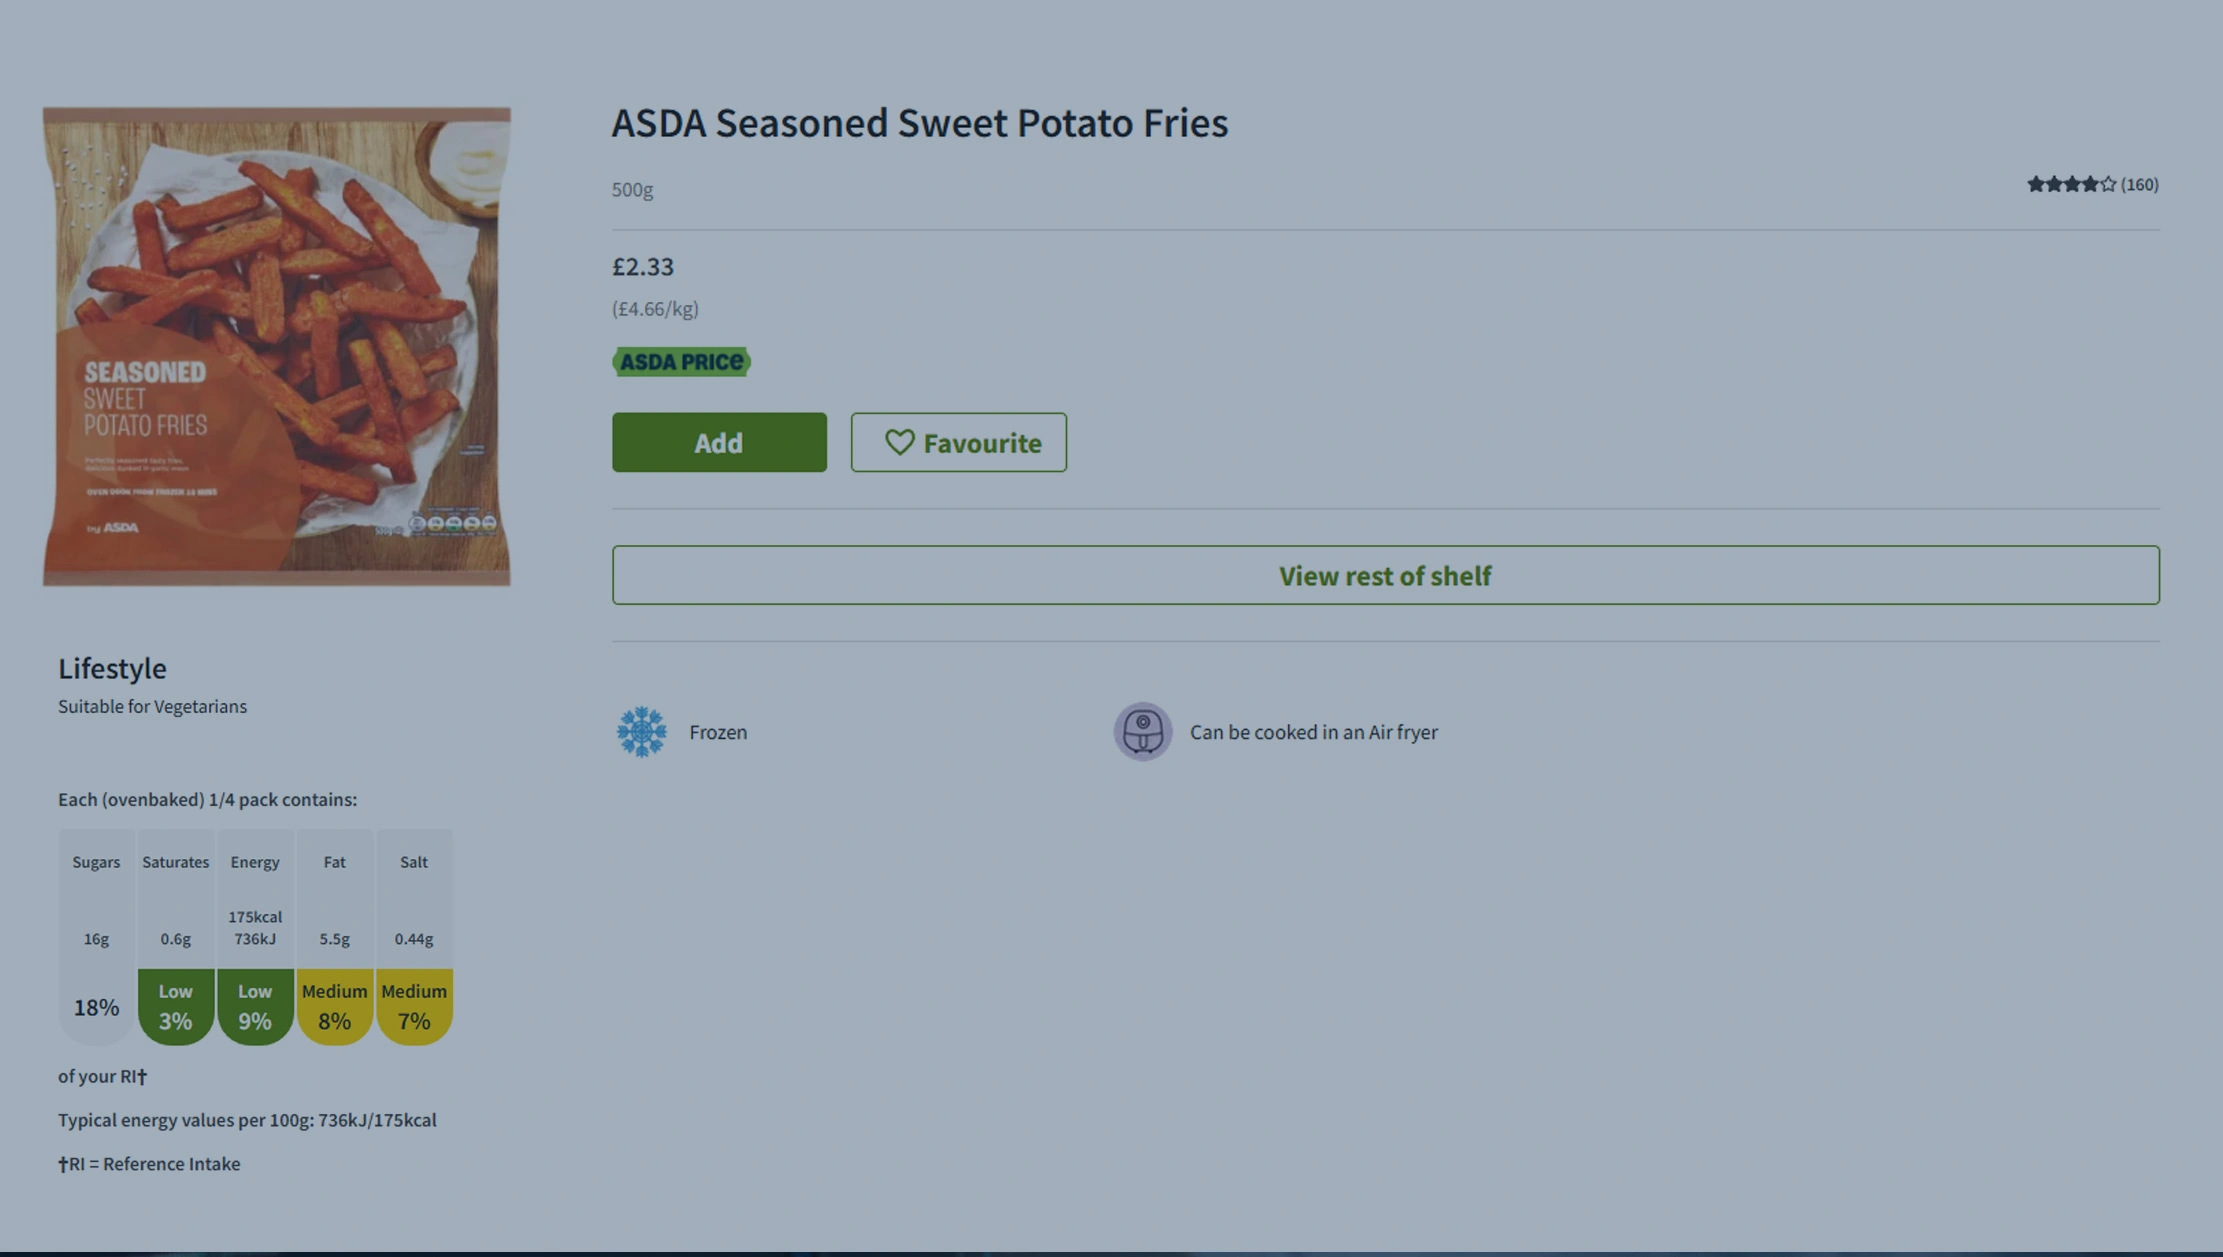Image resolution: width=2223 pixels, height=1257 pixels.
Task: Open View rest of shelf
Action: [1385, 575]
